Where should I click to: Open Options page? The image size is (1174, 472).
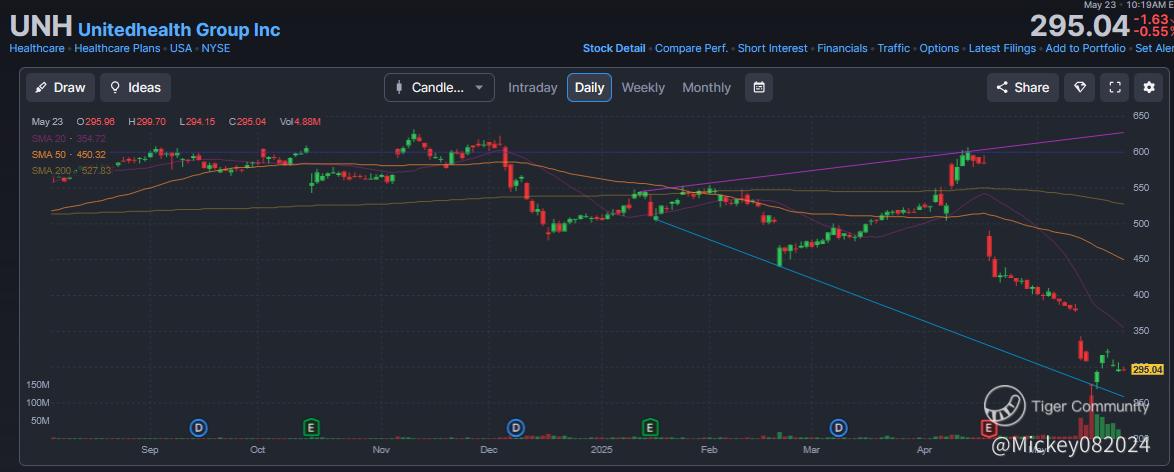pyautogui.click(x=939, y=48)
